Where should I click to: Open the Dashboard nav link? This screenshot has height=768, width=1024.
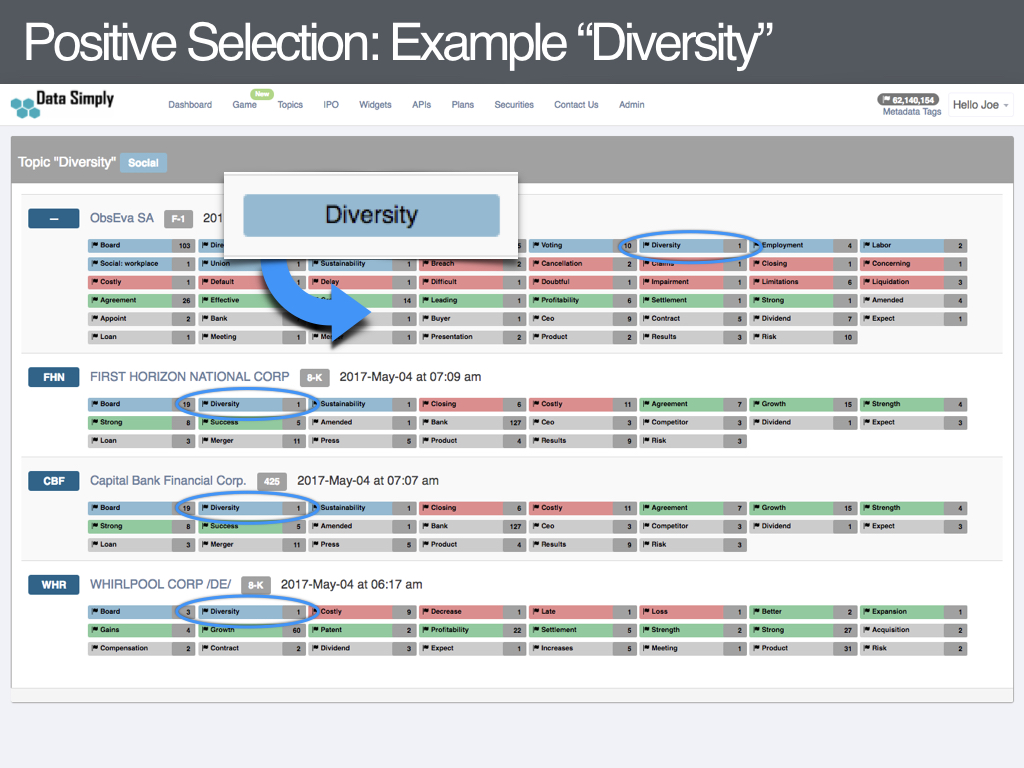(190, 104)
